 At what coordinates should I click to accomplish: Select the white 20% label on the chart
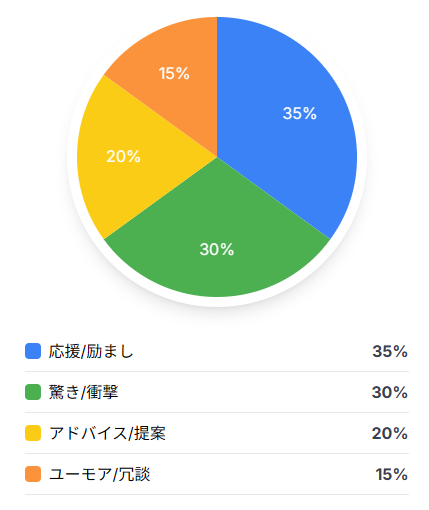point(123,156)
